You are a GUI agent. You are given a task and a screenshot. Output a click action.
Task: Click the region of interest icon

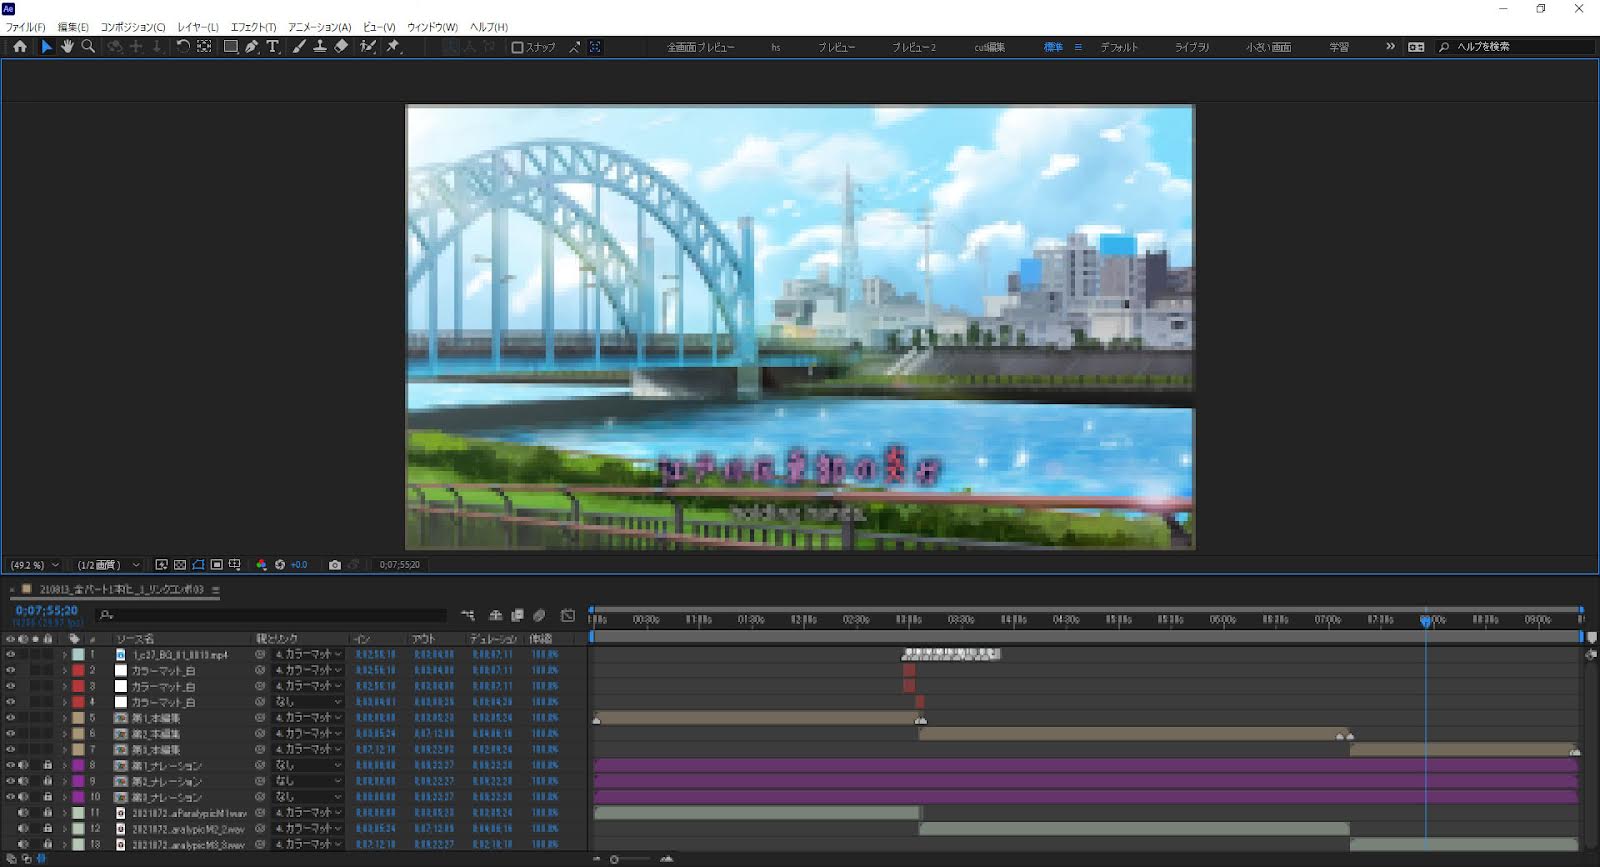[x=216, y=565]
